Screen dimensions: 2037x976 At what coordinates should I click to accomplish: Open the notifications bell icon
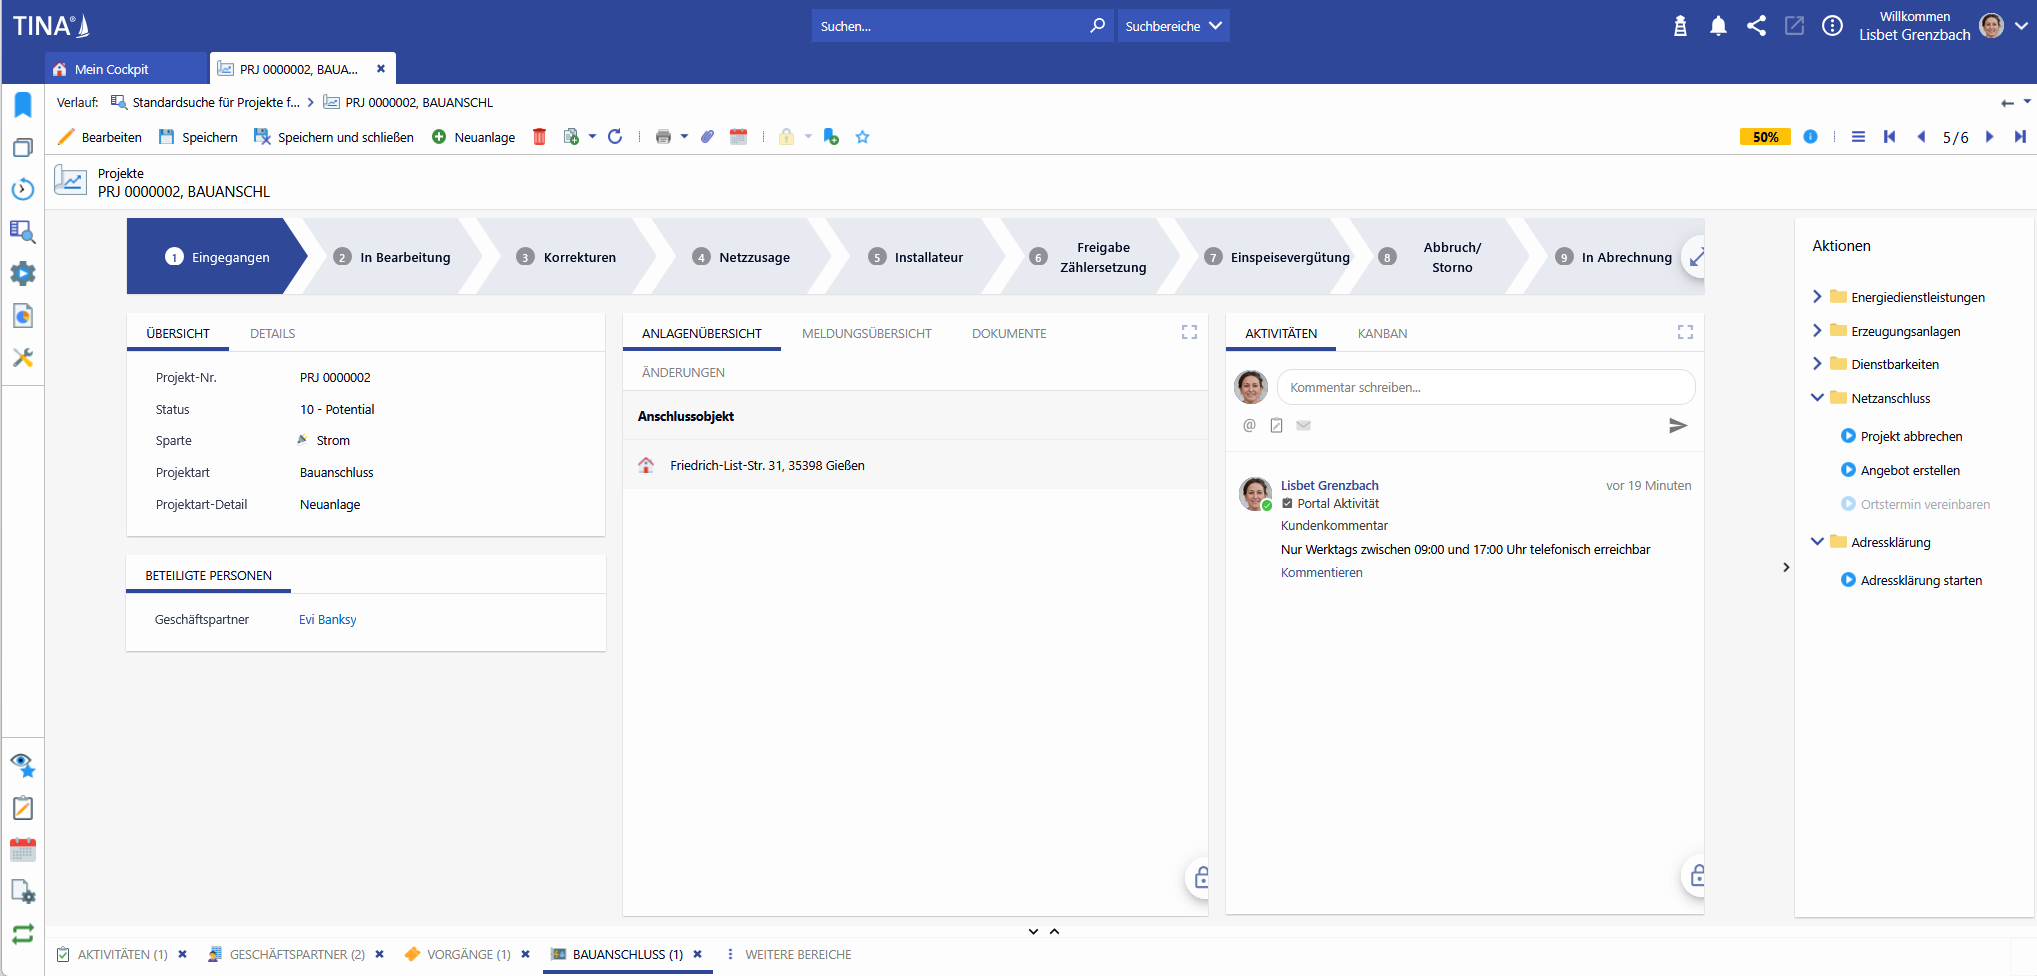[1718, 26]
